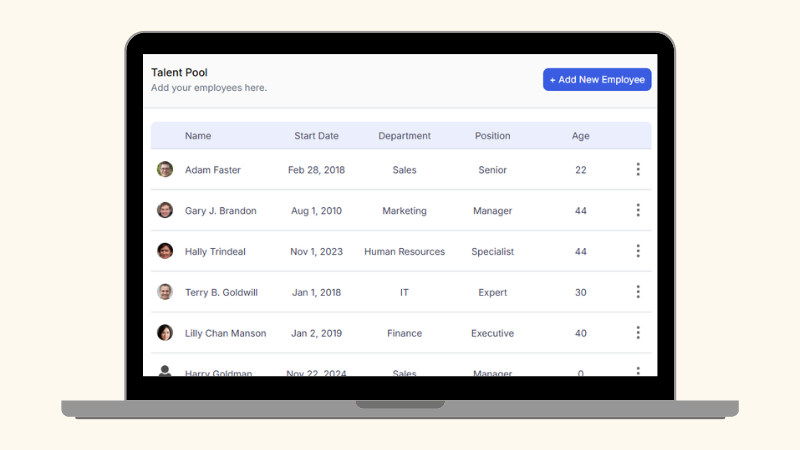Open the options menu for Terry B. Goldwill
Screen dimensions: 800x450
[x=638, y=292]
